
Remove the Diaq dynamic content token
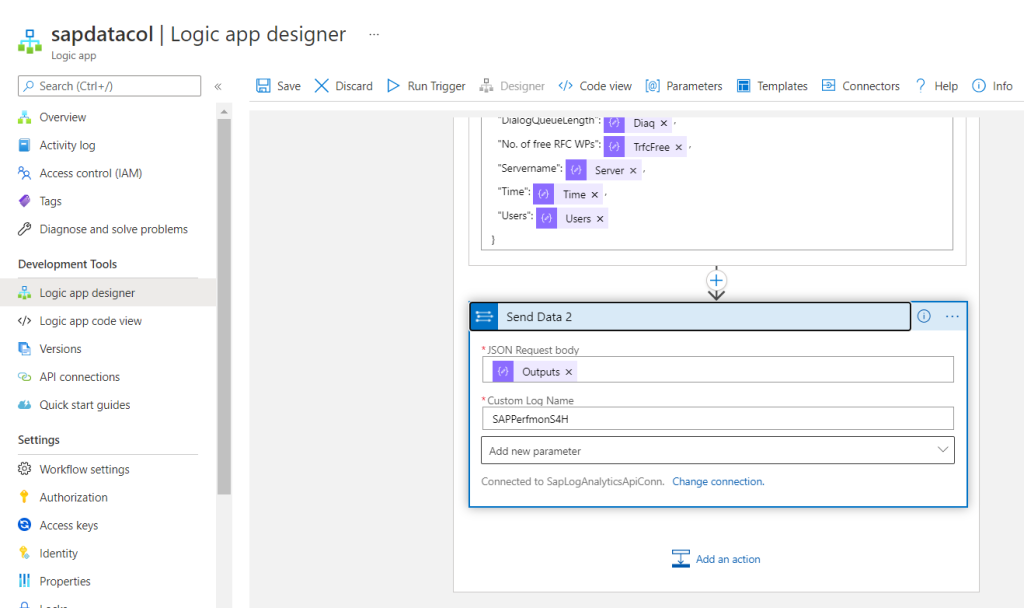(664, 123)
